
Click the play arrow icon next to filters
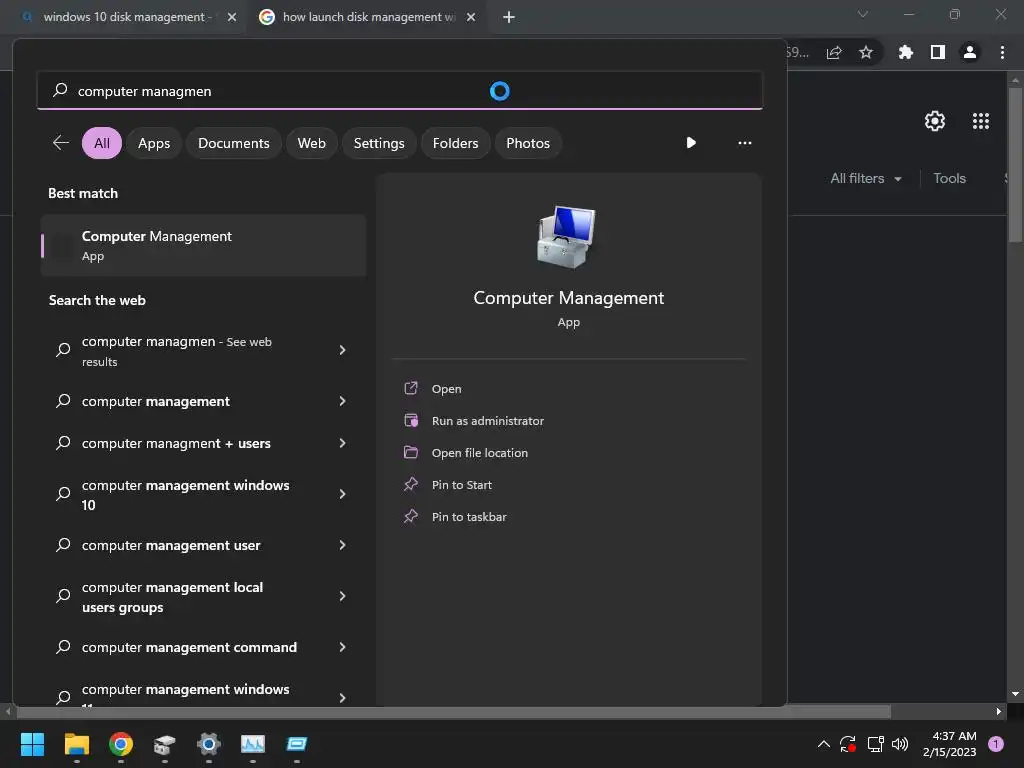point(691,142)
